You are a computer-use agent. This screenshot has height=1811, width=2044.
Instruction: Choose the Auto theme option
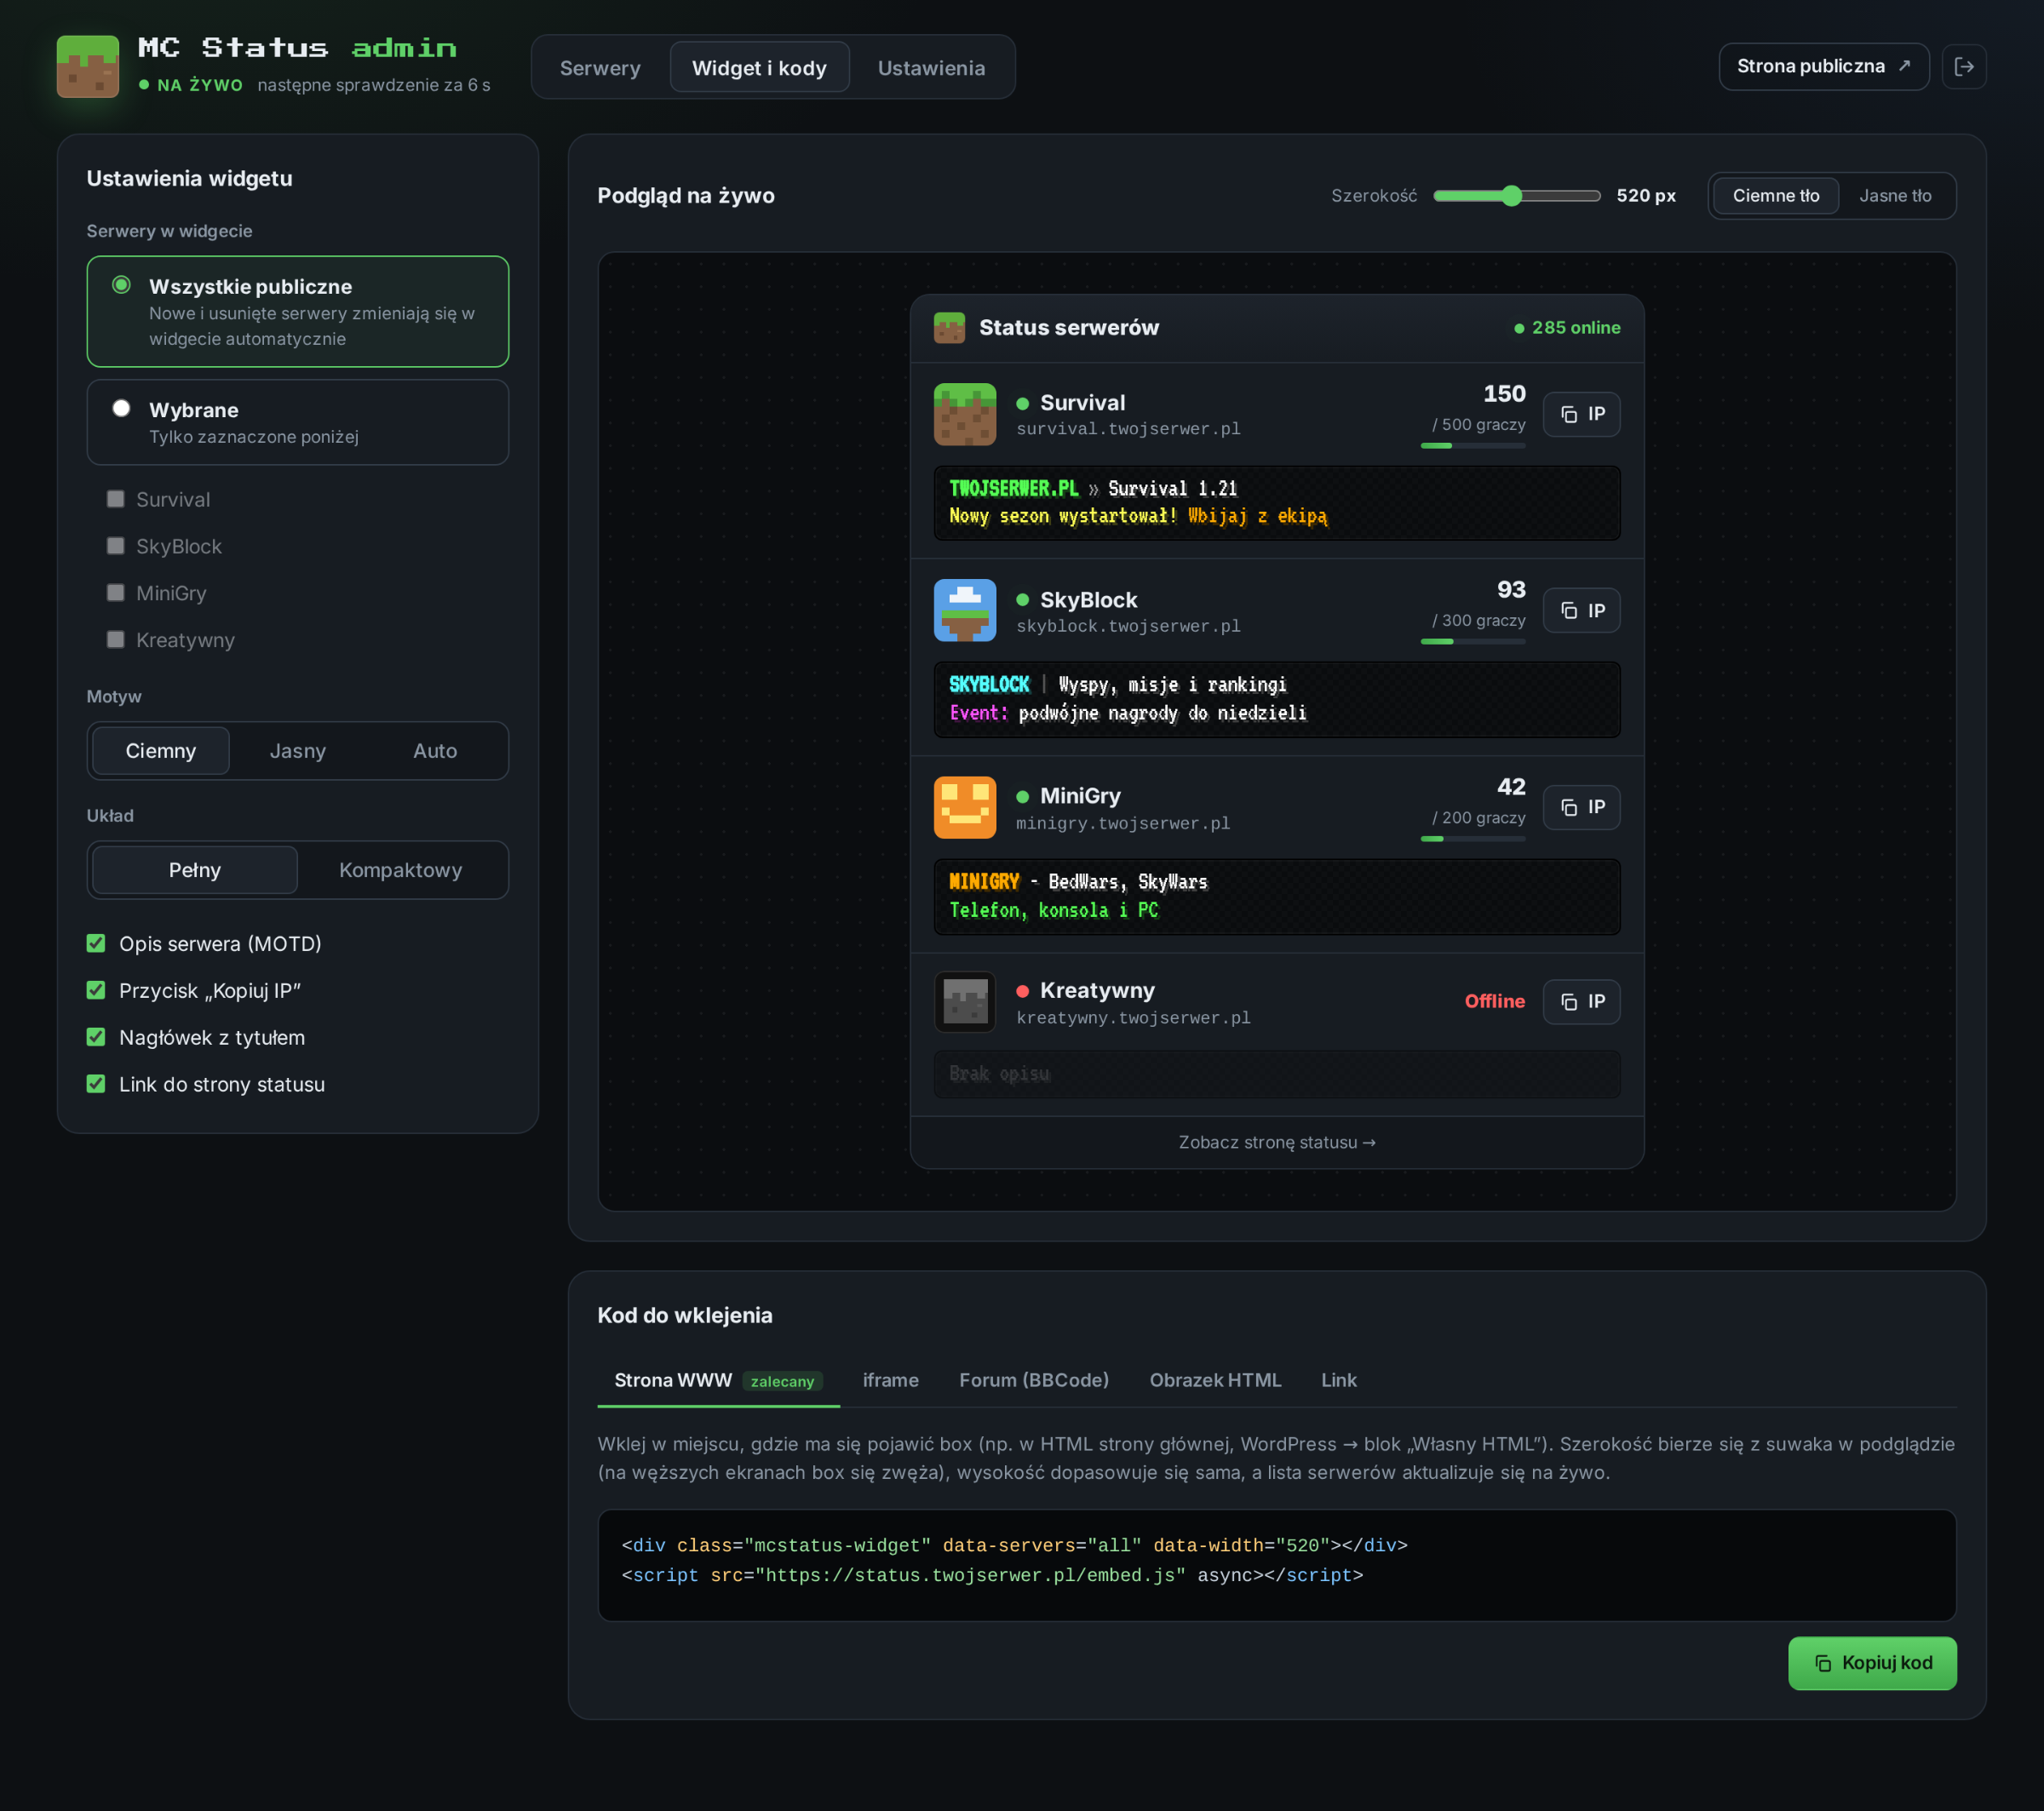pyautogui.click(x=435, y=751)
